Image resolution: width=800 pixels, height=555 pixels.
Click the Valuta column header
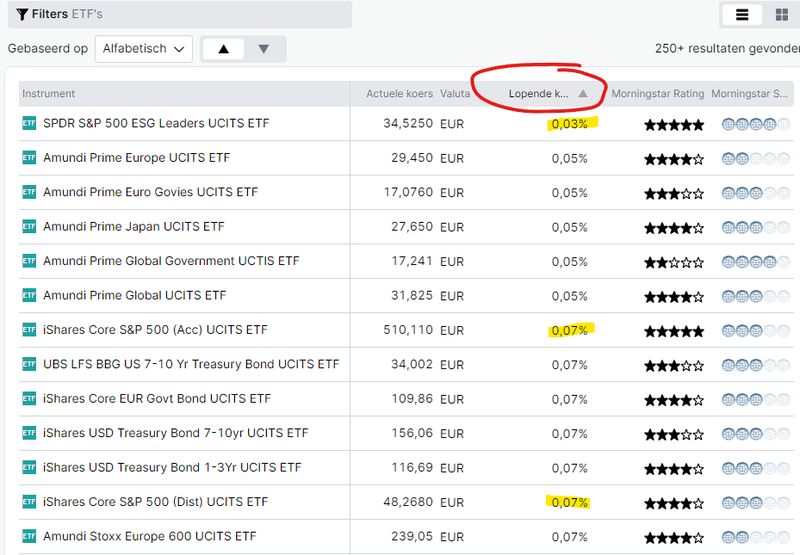point(456,94)
